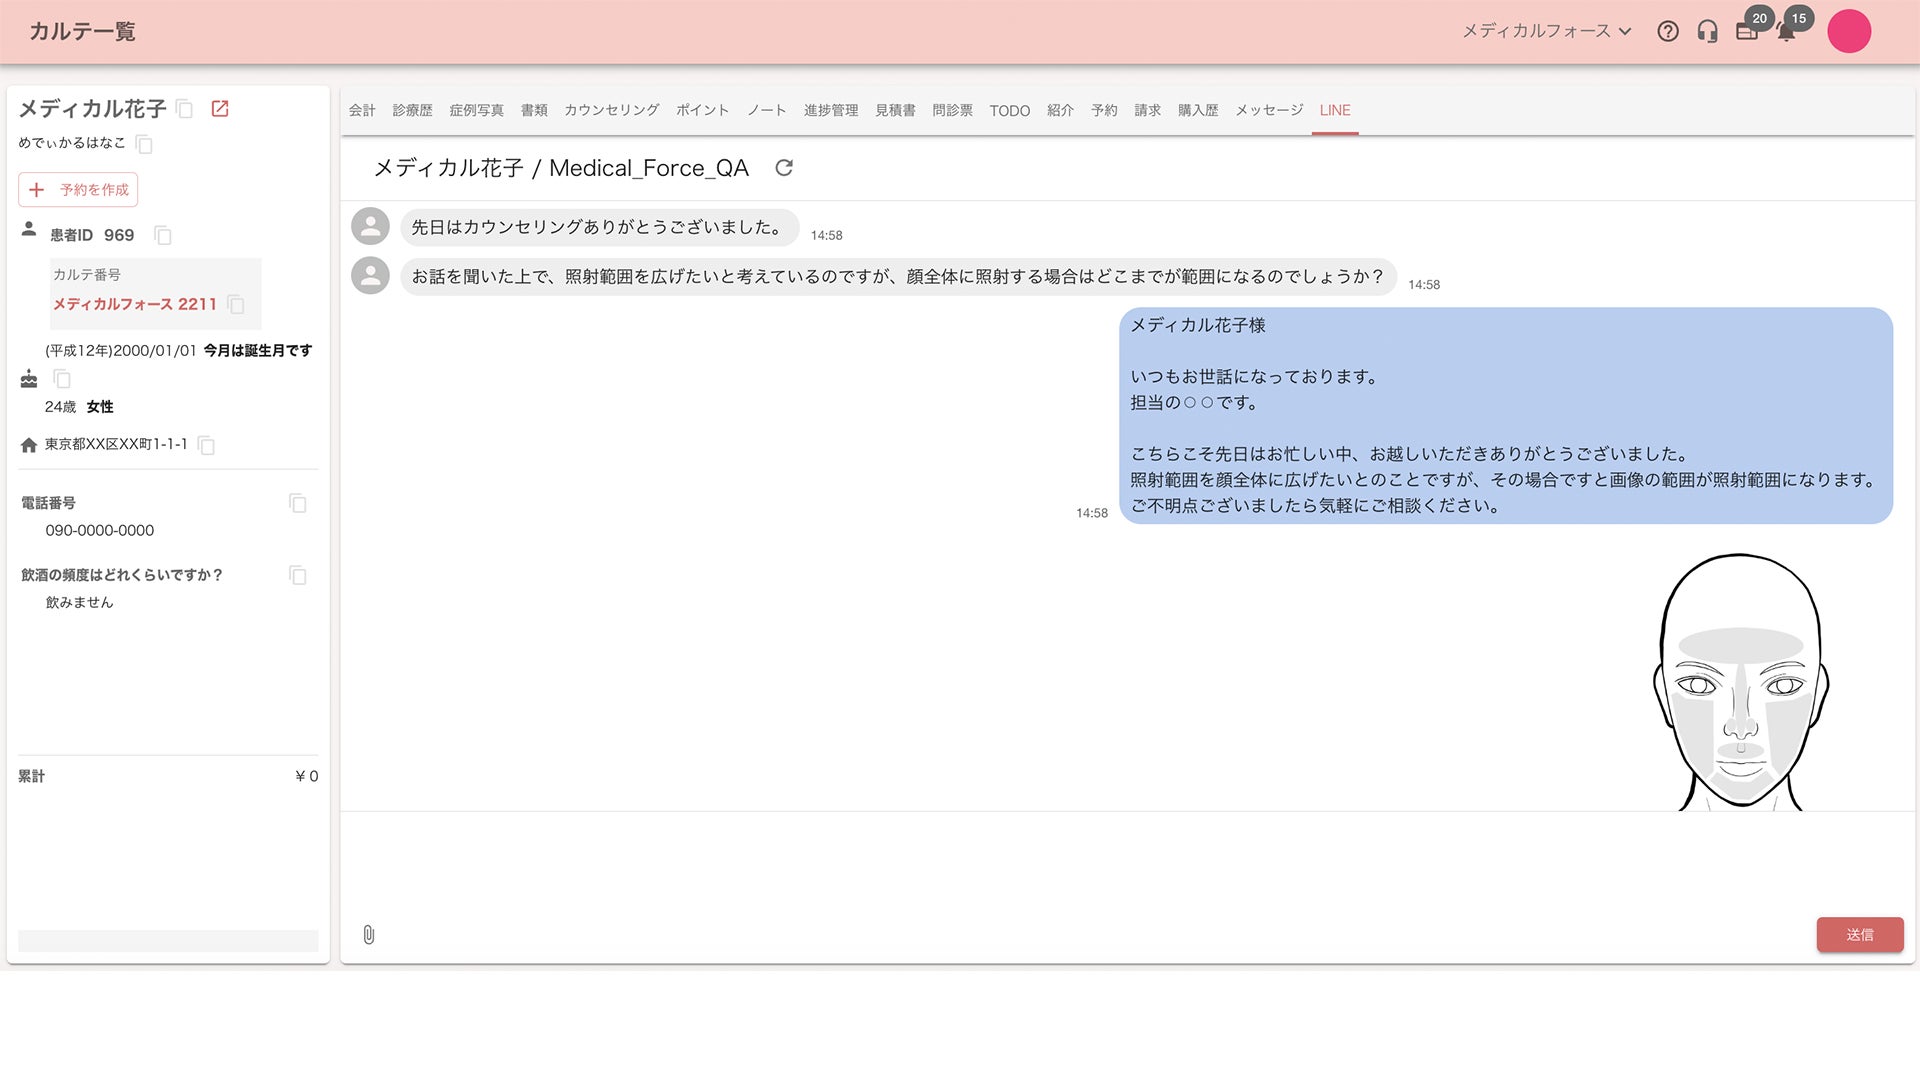Copy the patient name メディカル花子

(184, 109)
